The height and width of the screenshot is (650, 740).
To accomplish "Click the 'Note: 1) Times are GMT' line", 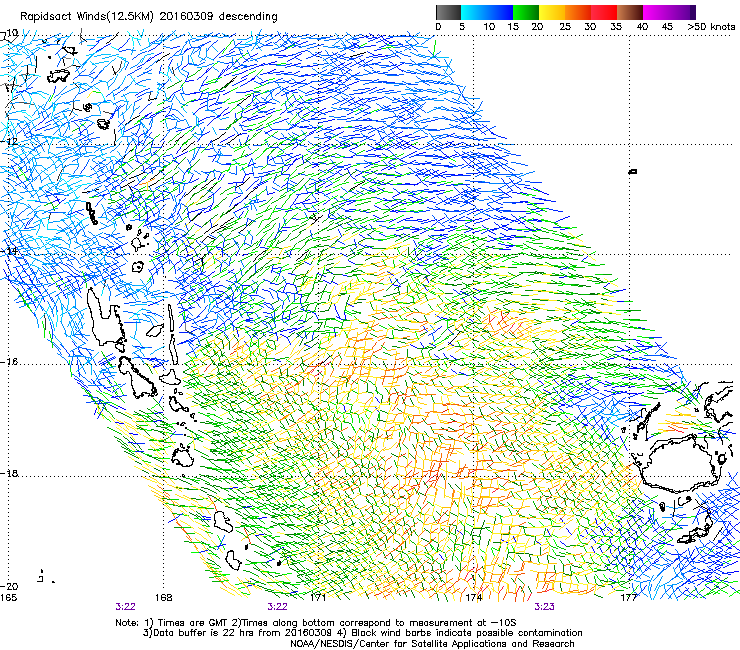I will pos(316,623).
